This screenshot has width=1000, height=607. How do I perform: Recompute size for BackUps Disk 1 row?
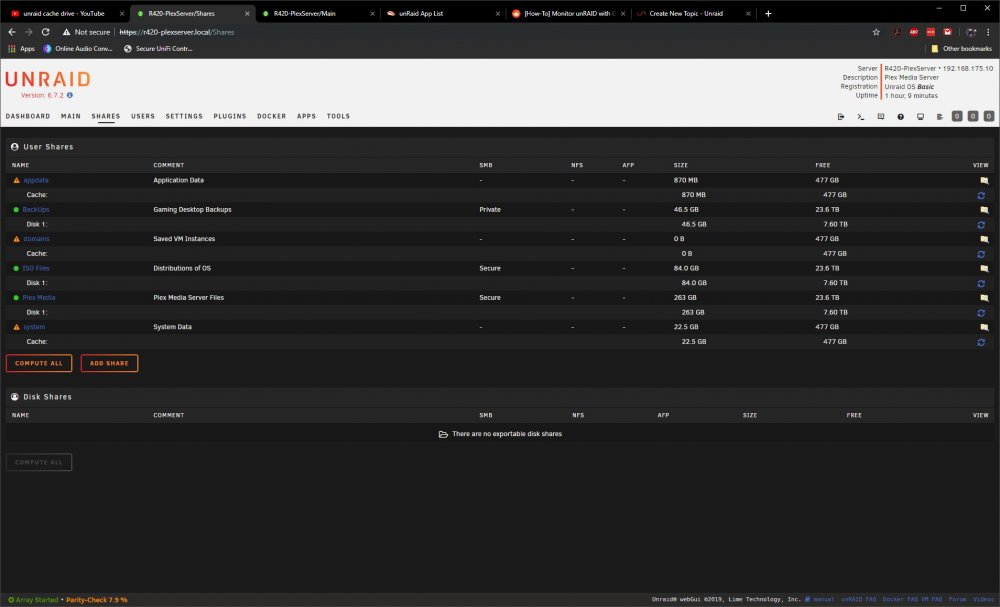pos(981,224)
